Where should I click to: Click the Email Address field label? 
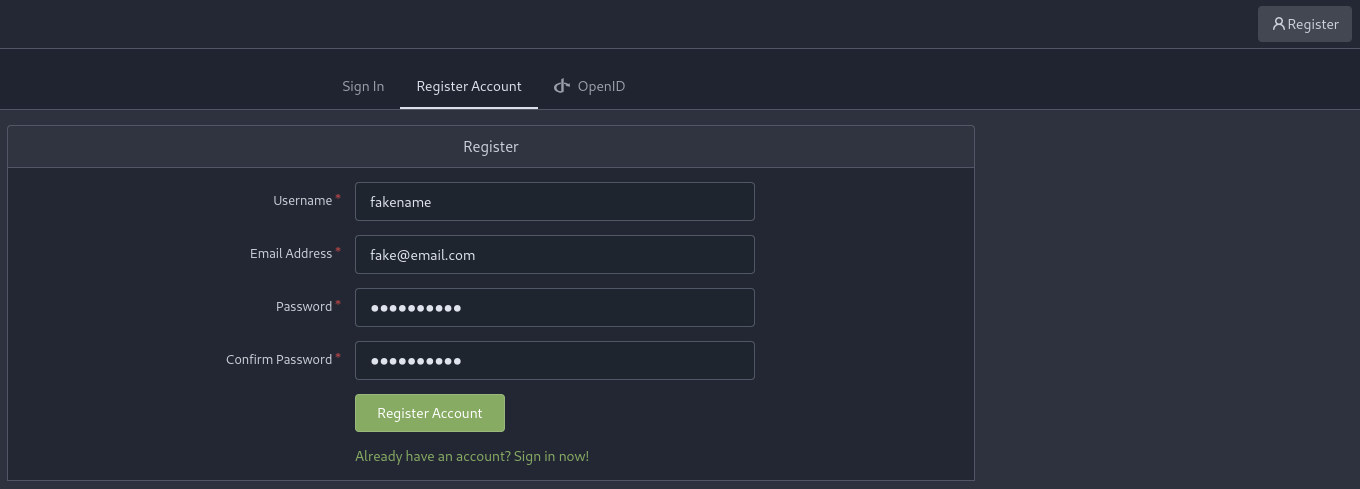tap(290, 254)
